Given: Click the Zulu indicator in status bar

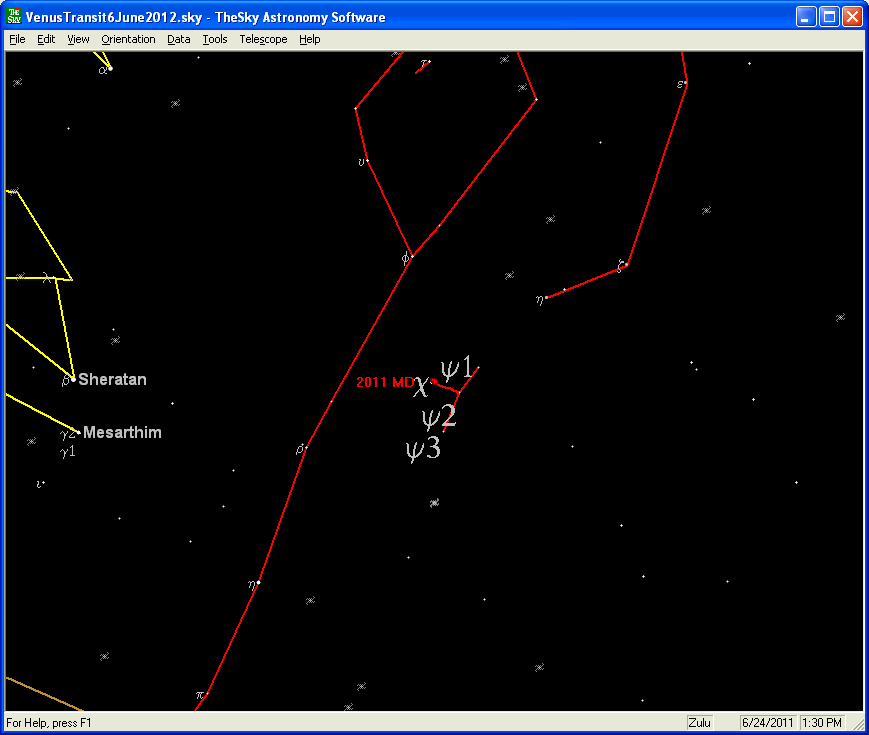Looking at the screenshot, I should 702,722.
